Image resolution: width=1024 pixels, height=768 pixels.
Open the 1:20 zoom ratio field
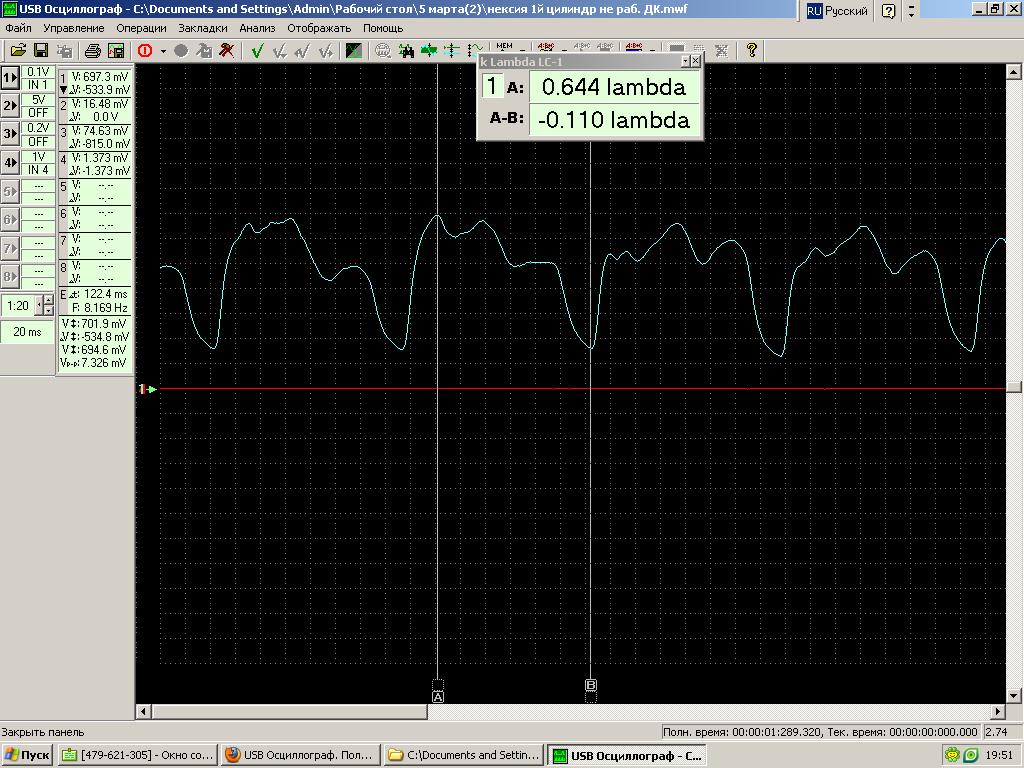18,306
